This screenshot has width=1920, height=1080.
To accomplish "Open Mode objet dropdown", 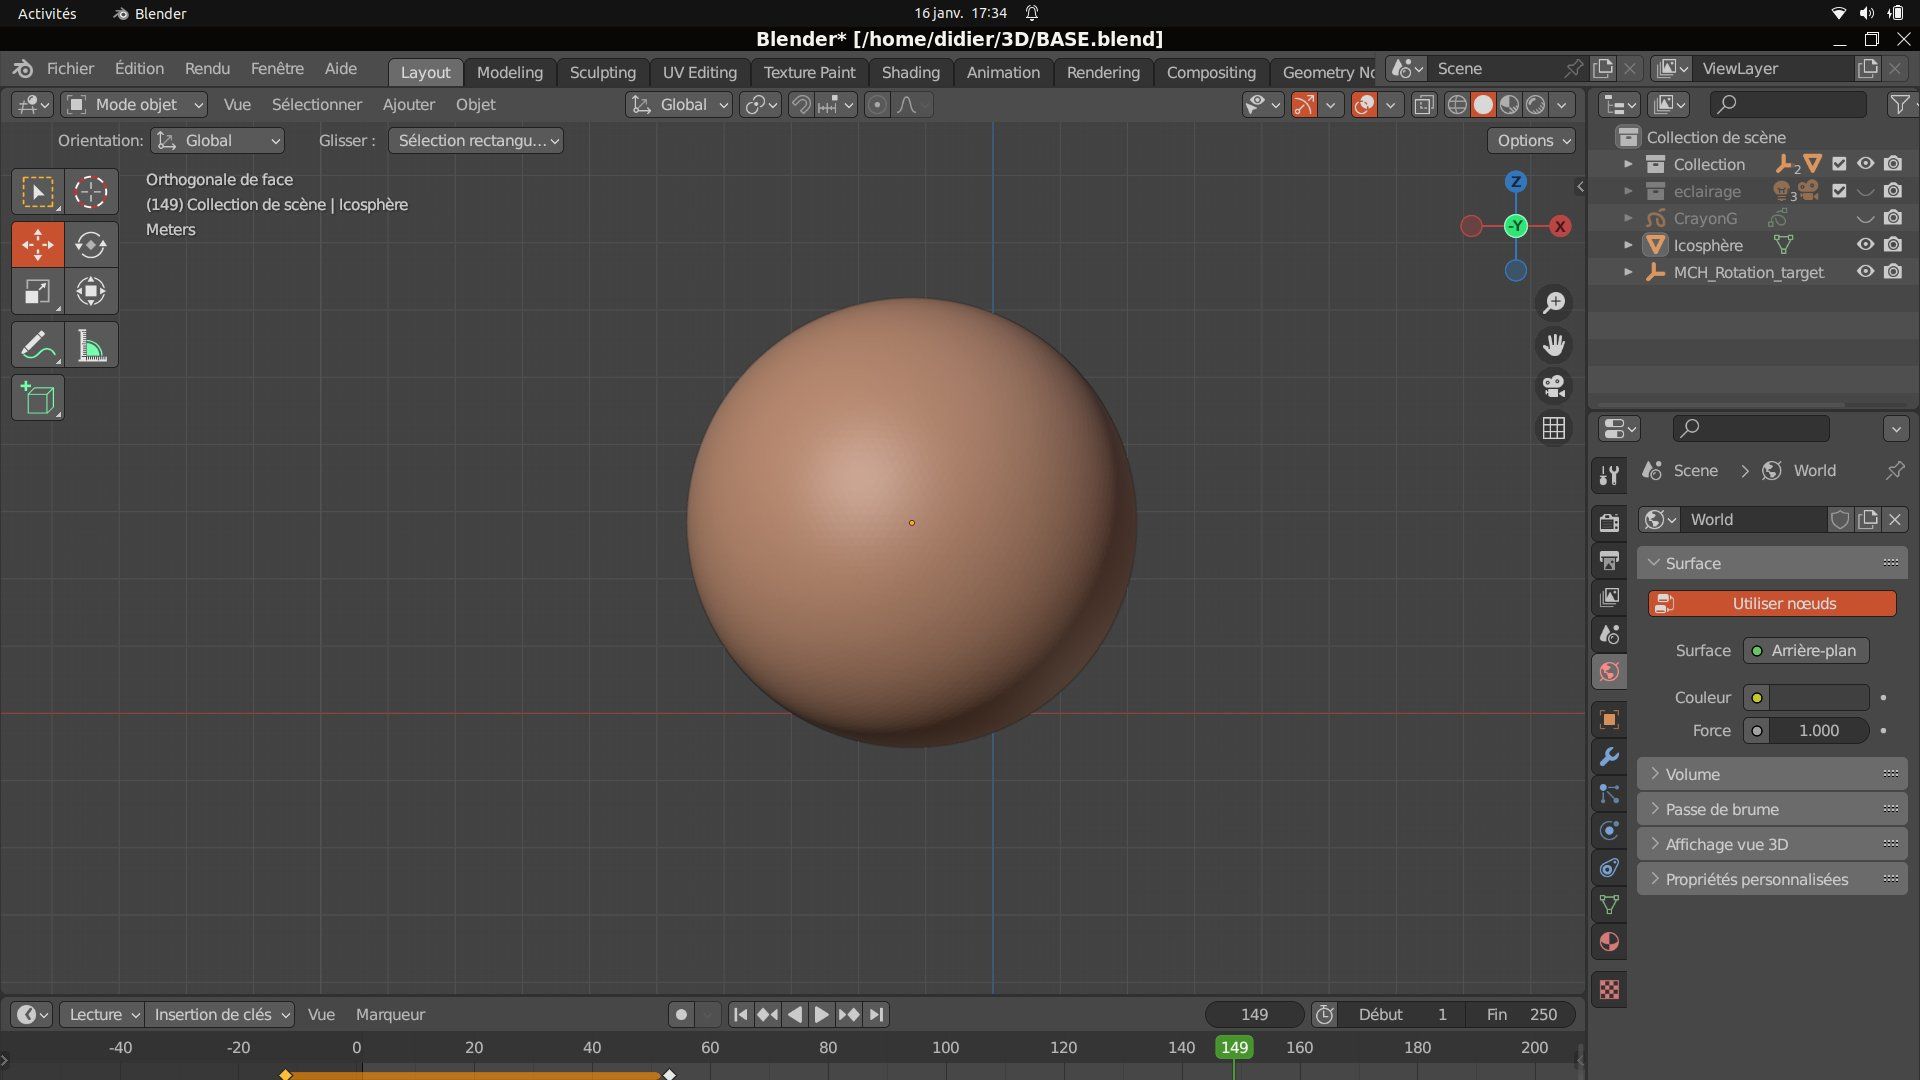I will pos(134,105).
